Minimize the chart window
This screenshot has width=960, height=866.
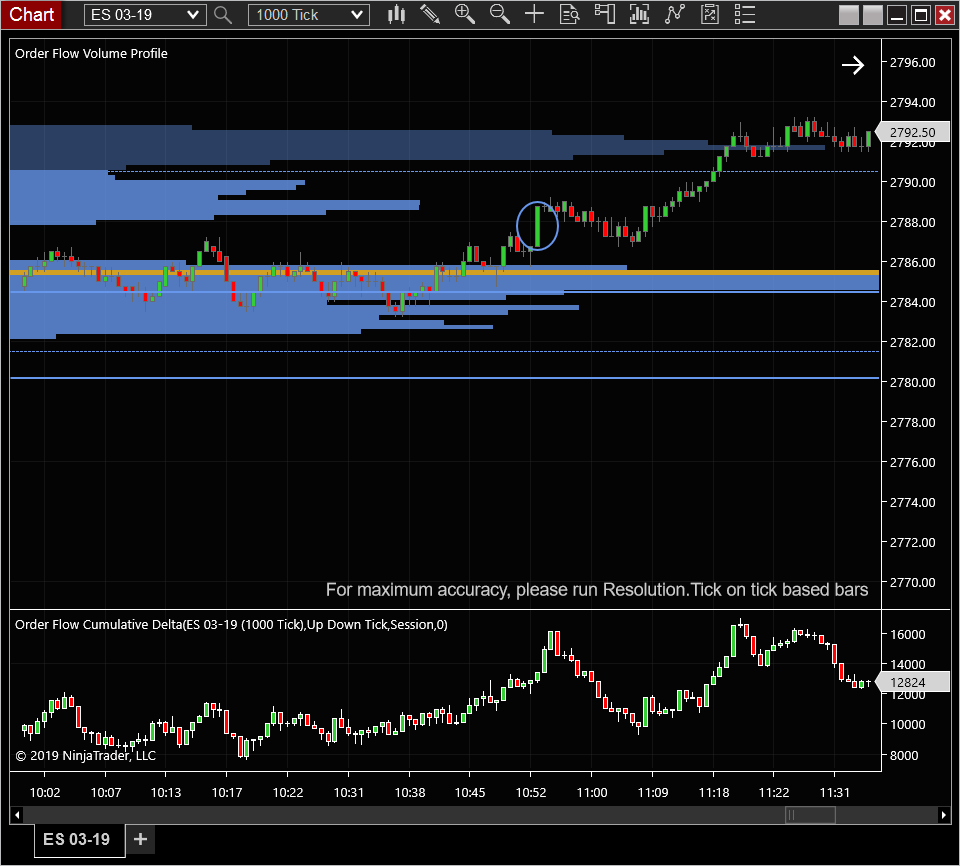[897, 15]
